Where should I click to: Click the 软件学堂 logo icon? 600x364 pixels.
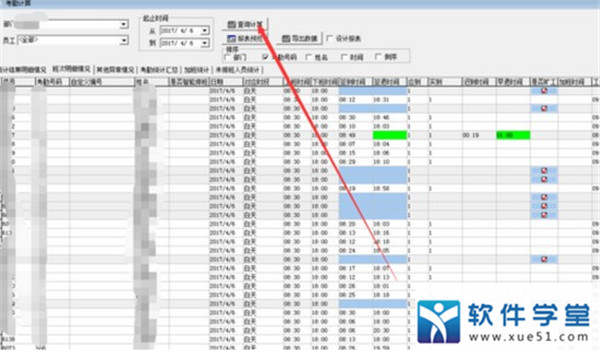[x=439, y=322]
